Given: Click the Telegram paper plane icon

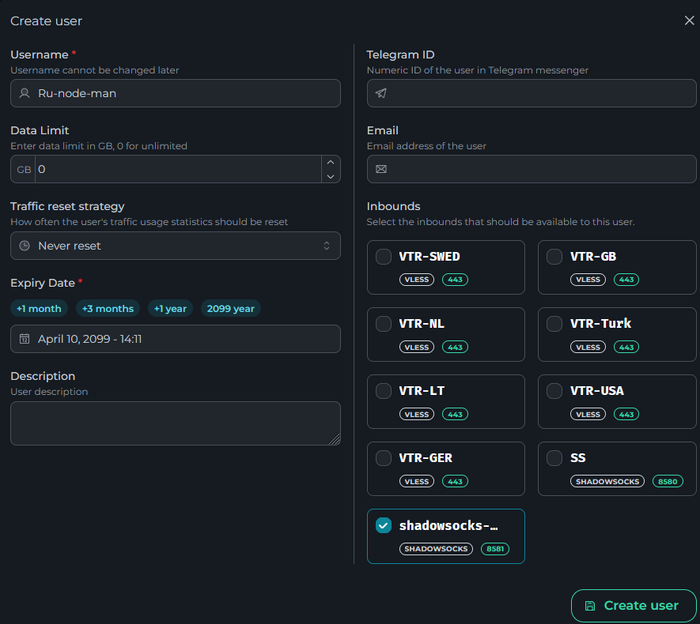Looking at the screenshot, I should click(x=381, y=93).
